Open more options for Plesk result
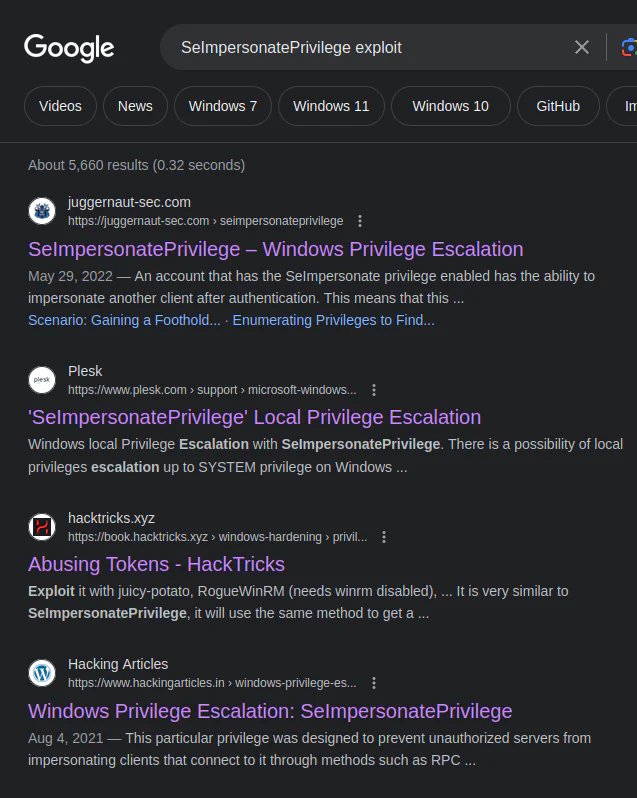The image size is (637, 798). coord(374,390)
